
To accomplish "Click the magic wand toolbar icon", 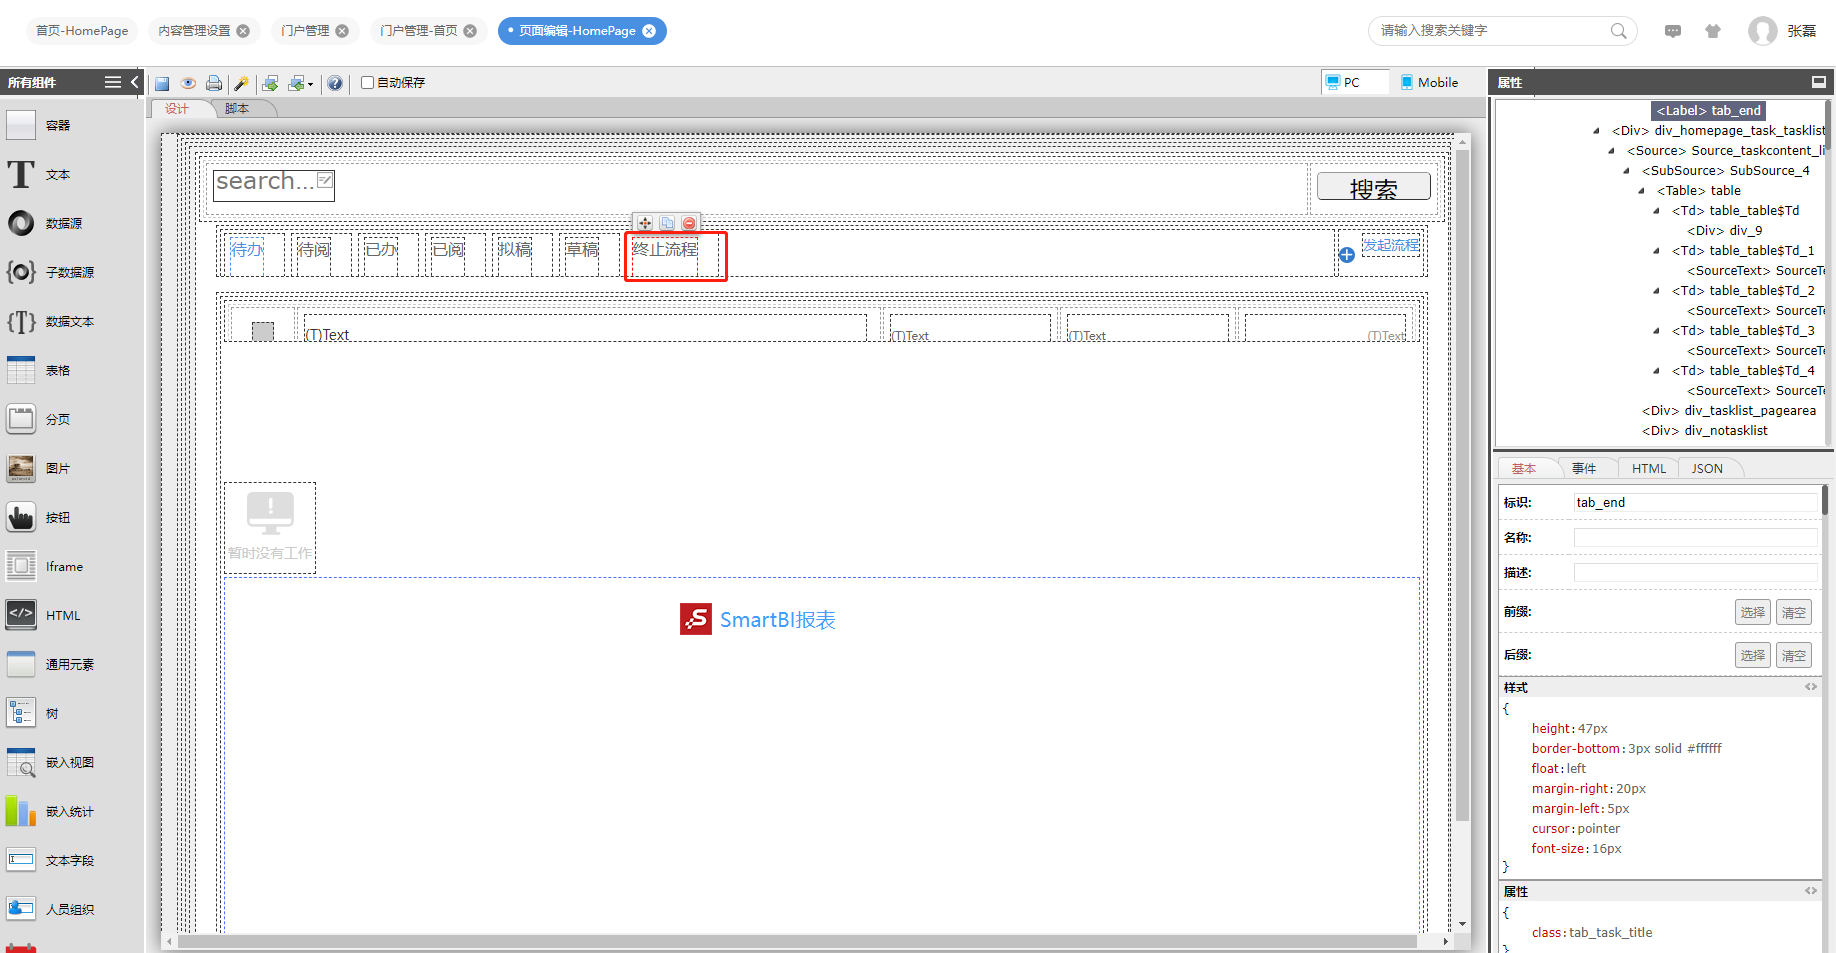I will tap(241, 83).
